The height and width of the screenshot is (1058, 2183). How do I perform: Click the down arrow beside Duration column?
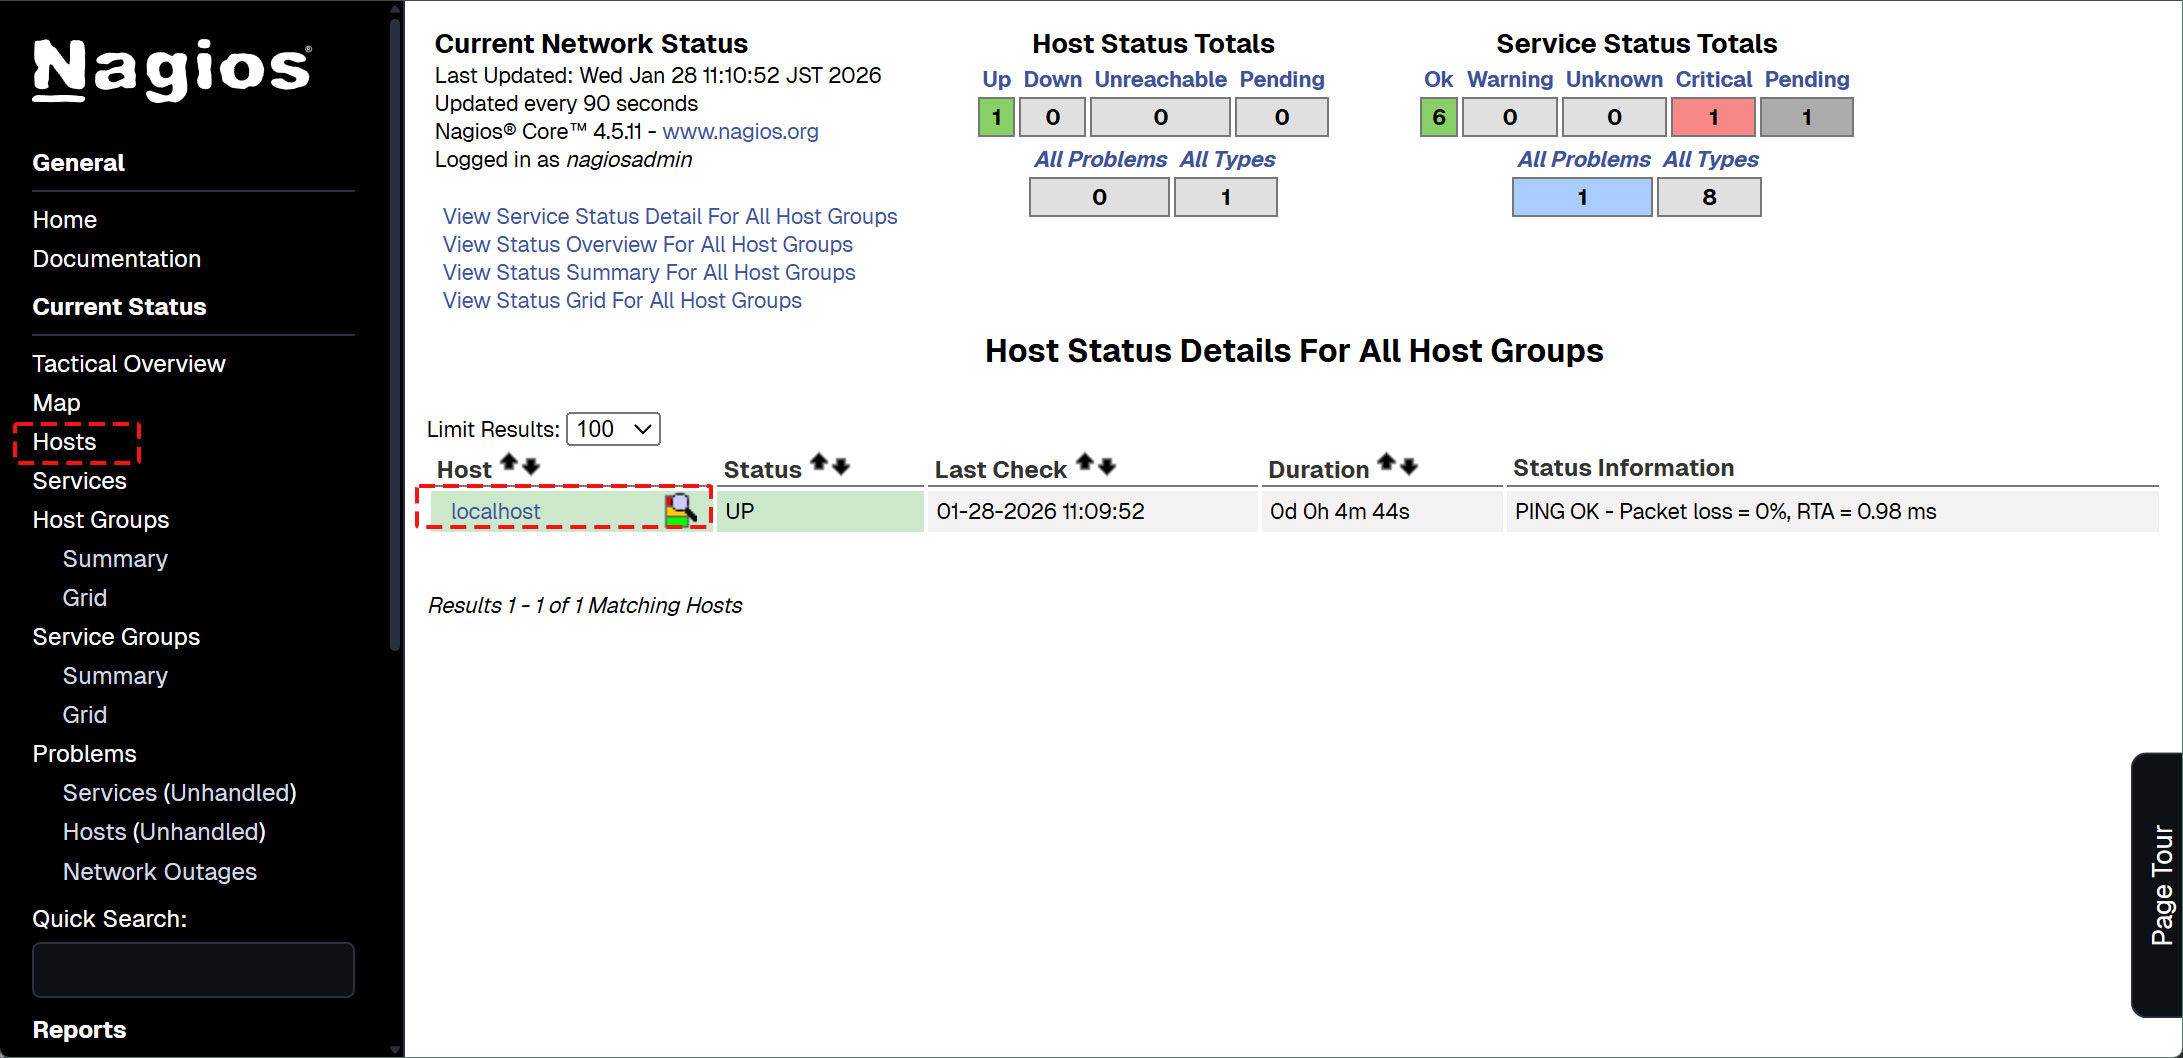[x=1409, y=466]
